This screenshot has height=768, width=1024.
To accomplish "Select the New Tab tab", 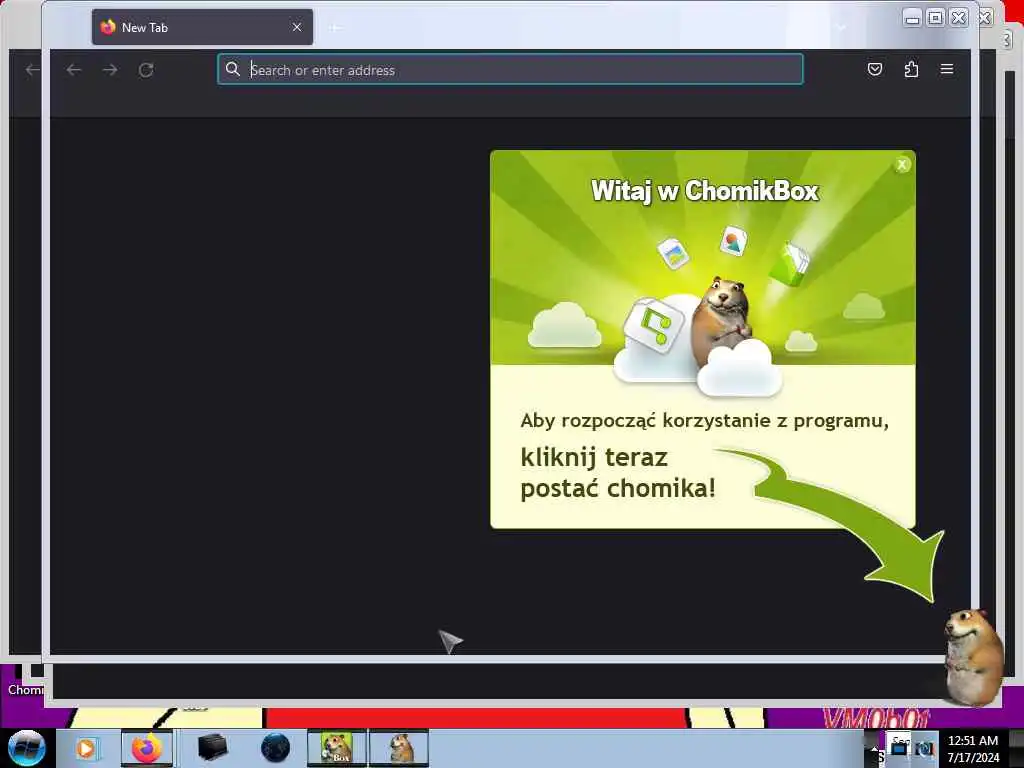I will [202, 27].
